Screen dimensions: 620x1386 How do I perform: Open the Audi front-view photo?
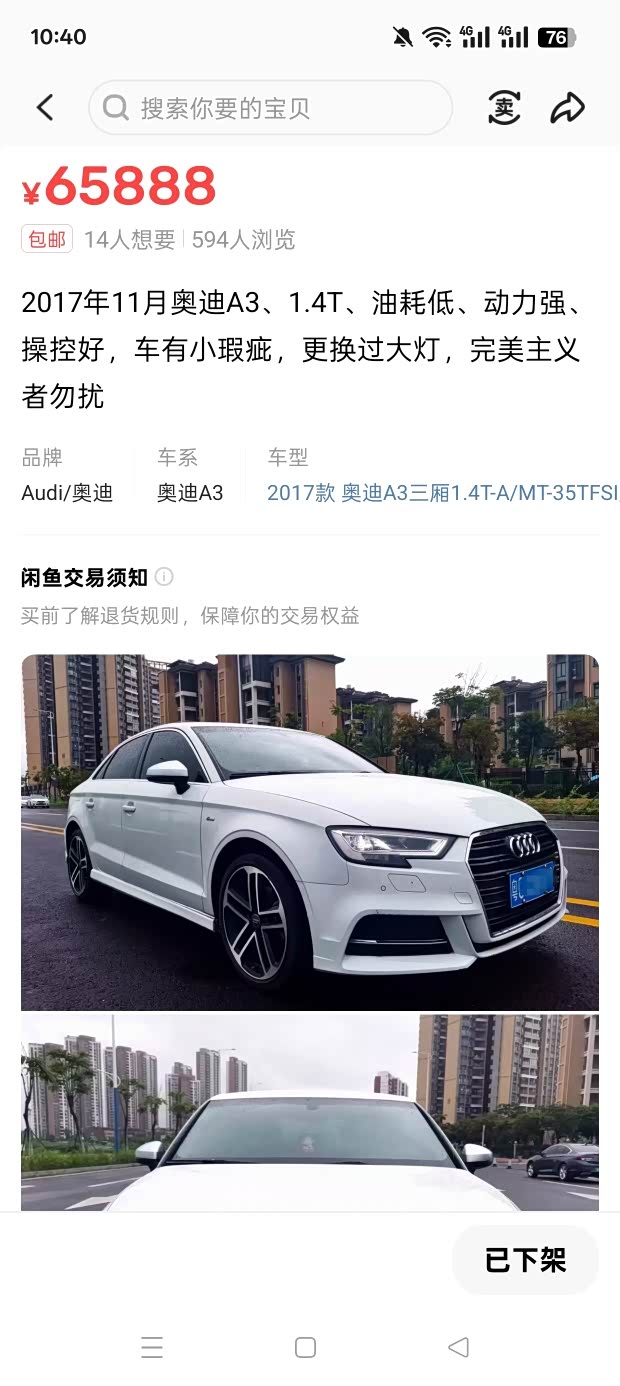pyautogui.click(x=310, y=1113)
